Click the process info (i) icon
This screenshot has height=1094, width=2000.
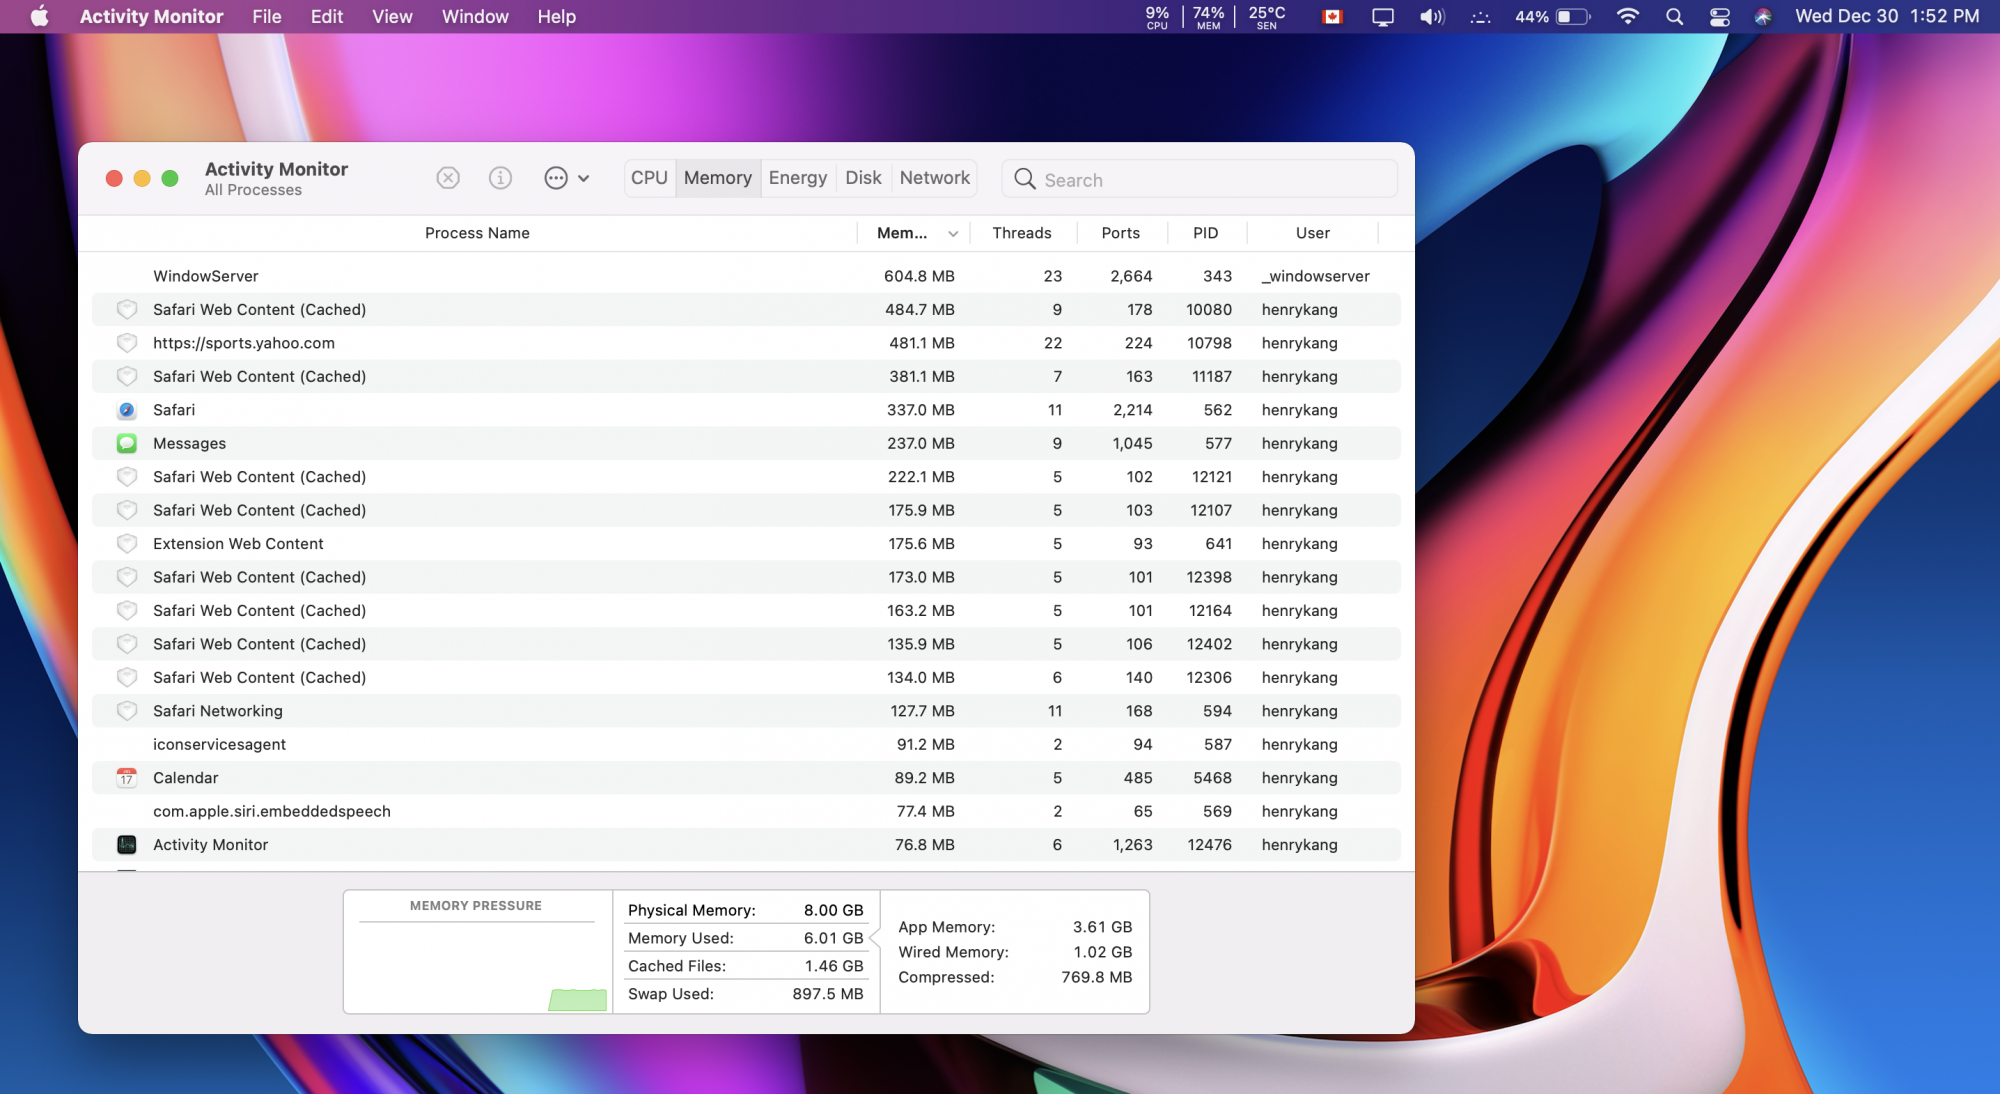pyautogui.click(x=500, y=178)
